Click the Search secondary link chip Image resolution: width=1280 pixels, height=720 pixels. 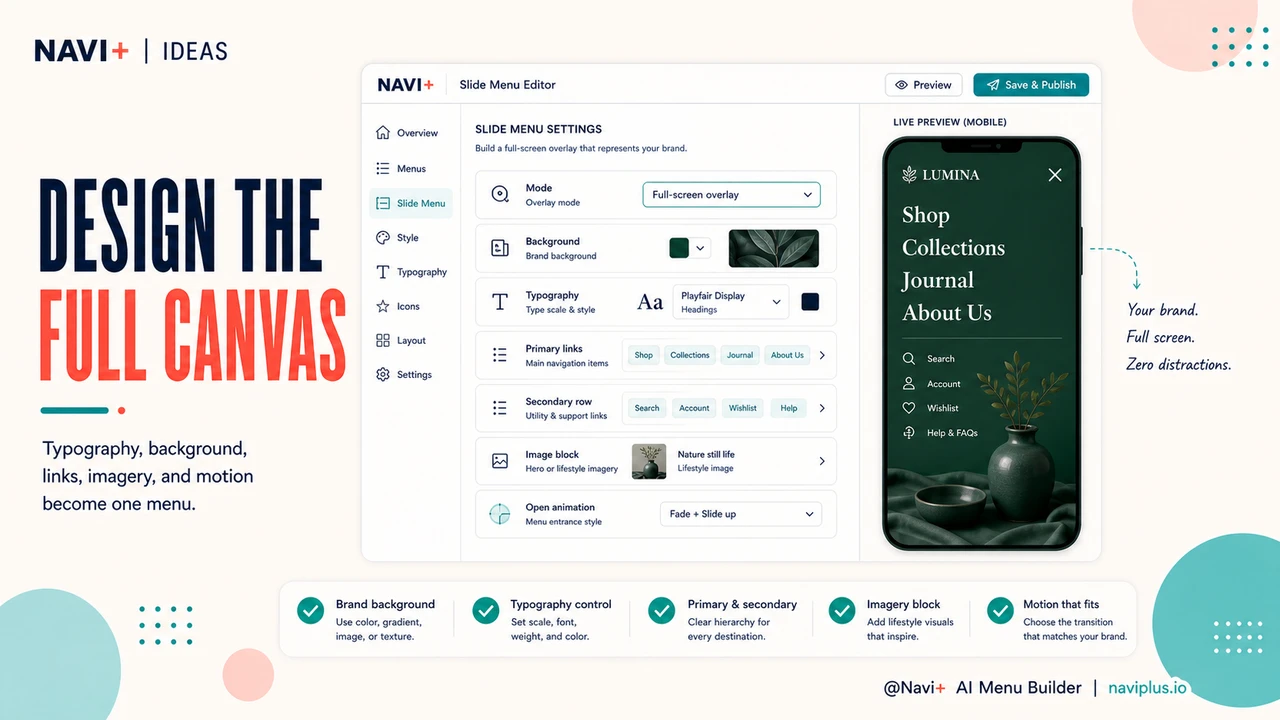[x=647, y=408]
